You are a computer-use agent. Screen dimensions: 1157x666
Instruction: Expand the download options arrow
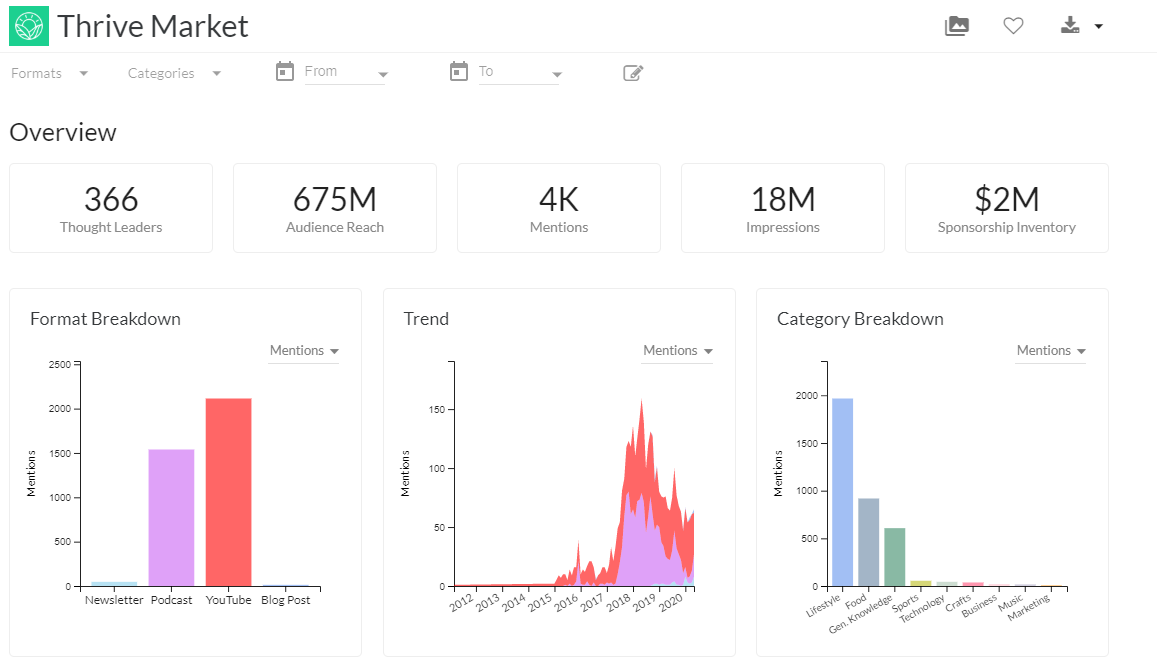1099,27
